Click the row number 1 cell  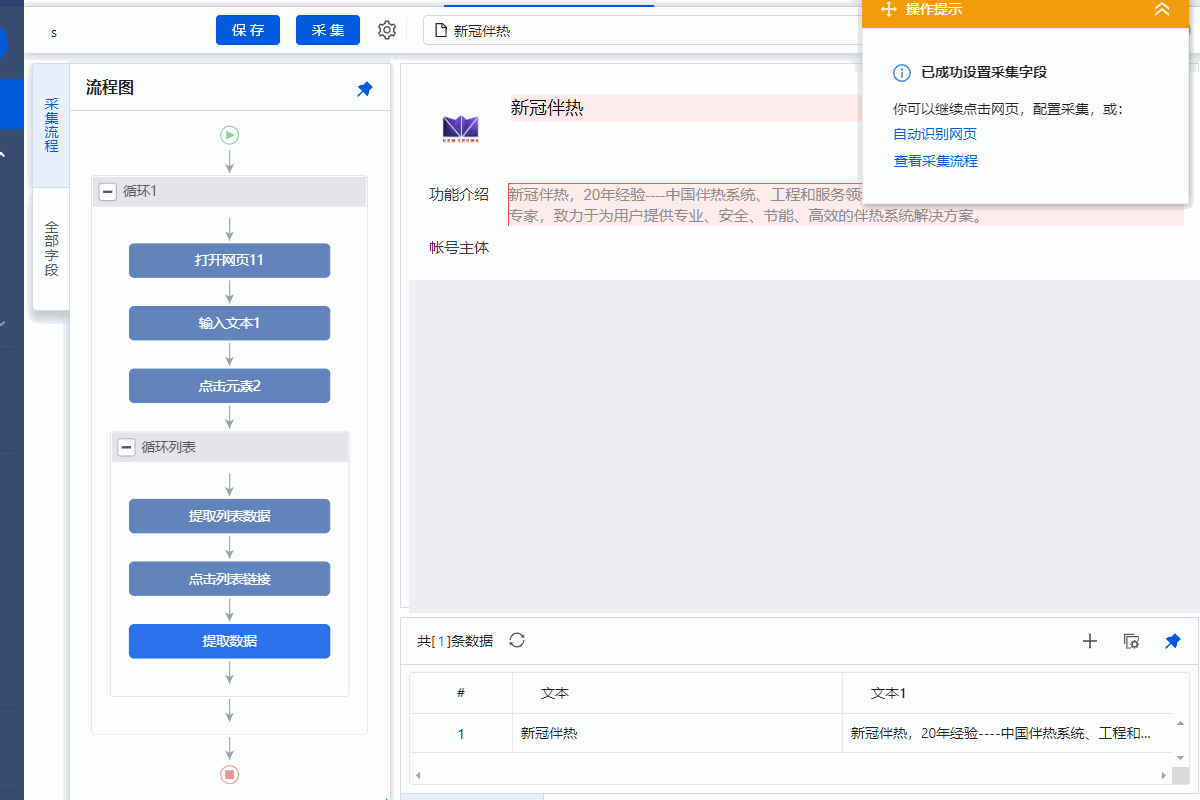click(x=461, y=733)
